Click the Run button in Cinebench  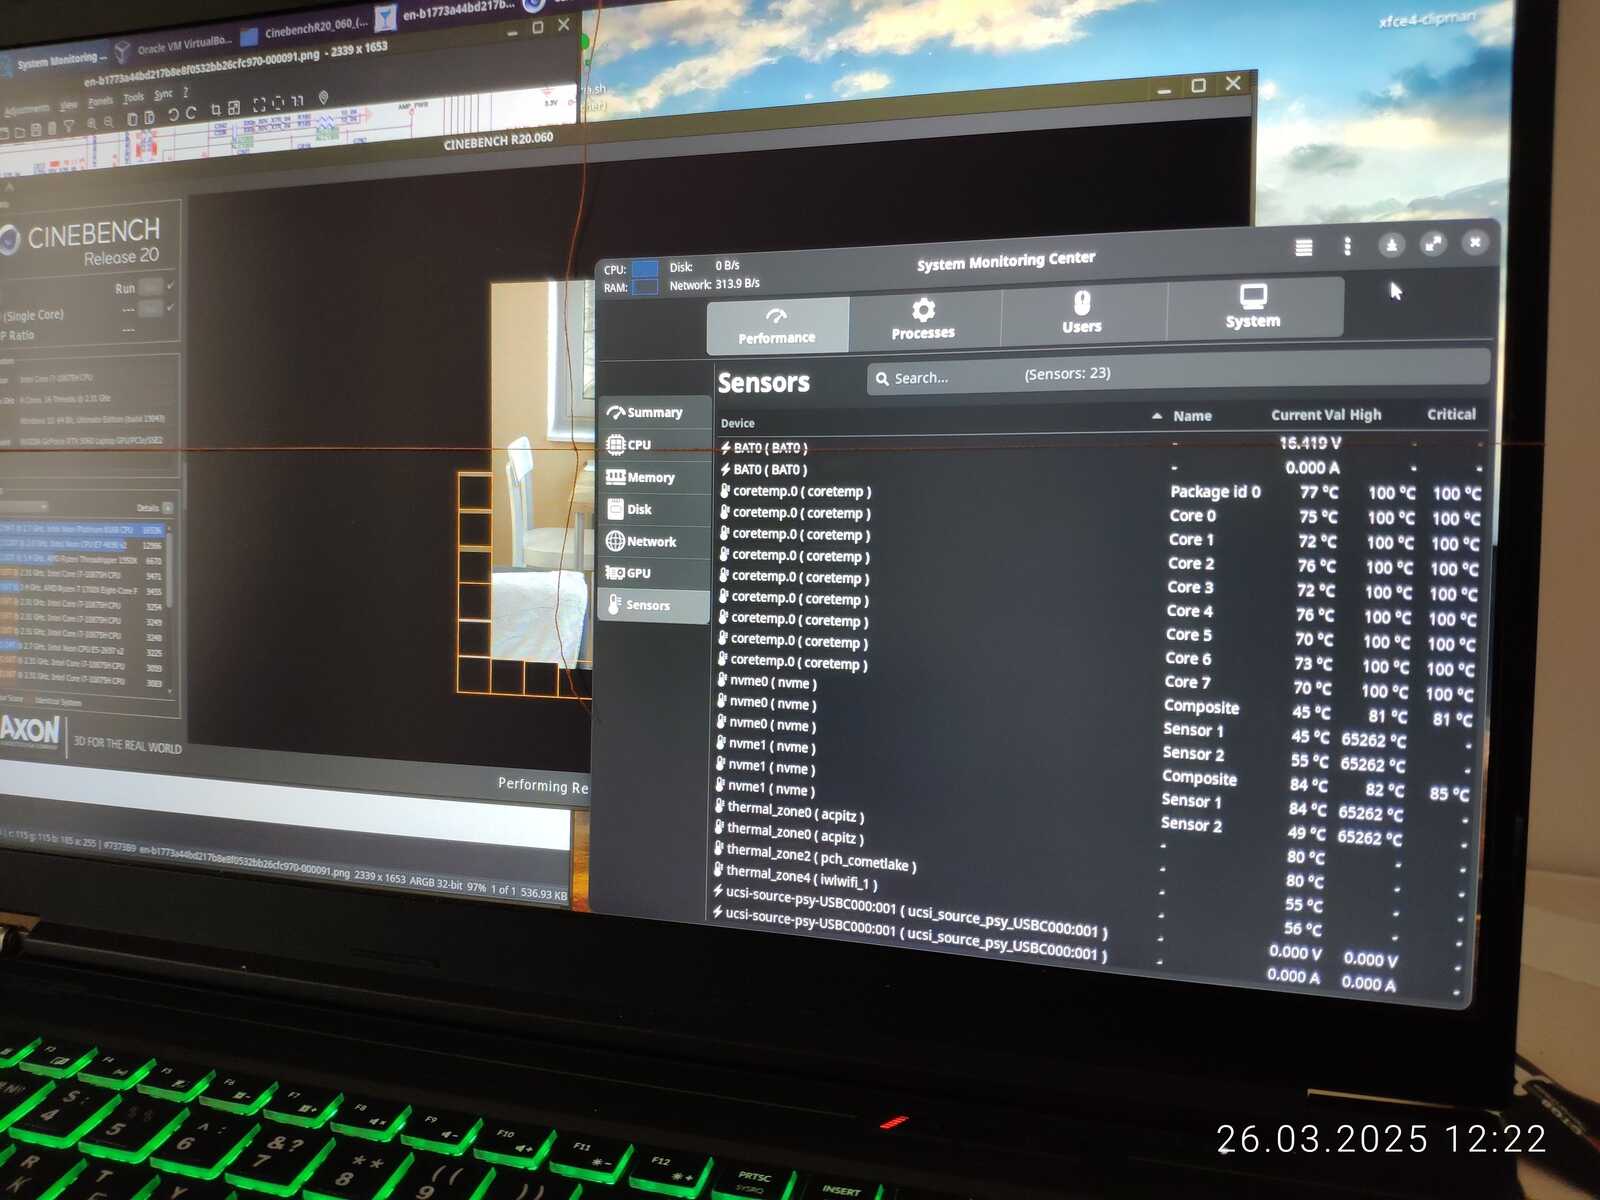pos(150,287)
